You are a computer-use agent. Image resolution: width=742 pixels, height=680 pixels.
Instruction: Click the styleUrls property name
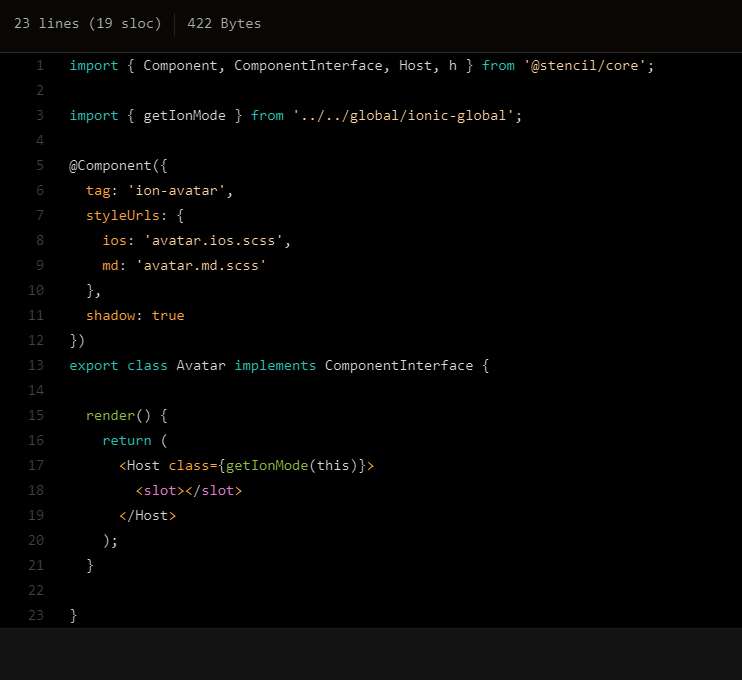123,216
